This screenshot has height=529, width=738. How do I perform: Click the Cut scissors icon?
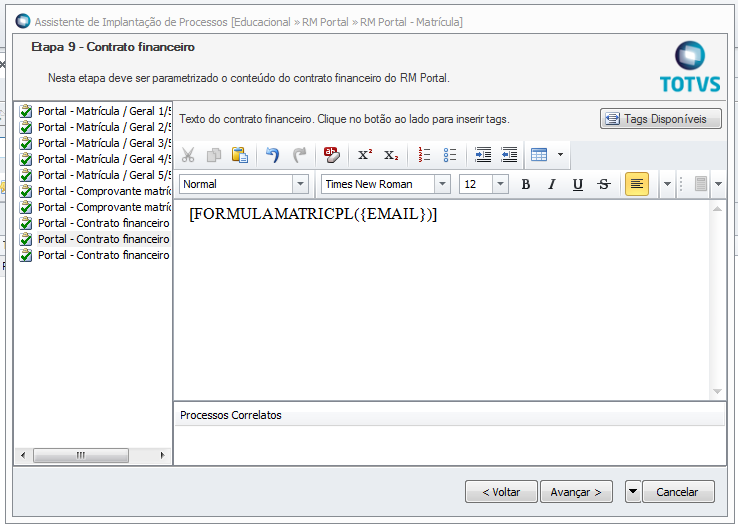tap(188, 155)
